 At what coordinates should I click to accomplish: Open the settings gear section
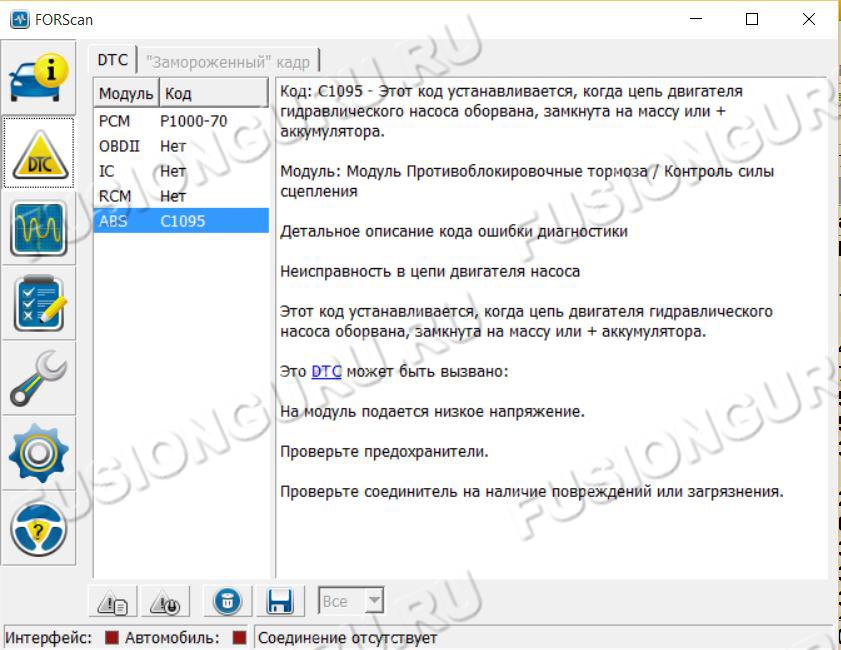39,454
